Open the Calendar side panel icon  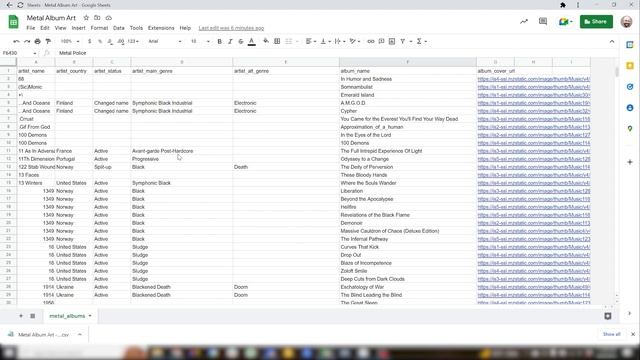pos(630,44)
